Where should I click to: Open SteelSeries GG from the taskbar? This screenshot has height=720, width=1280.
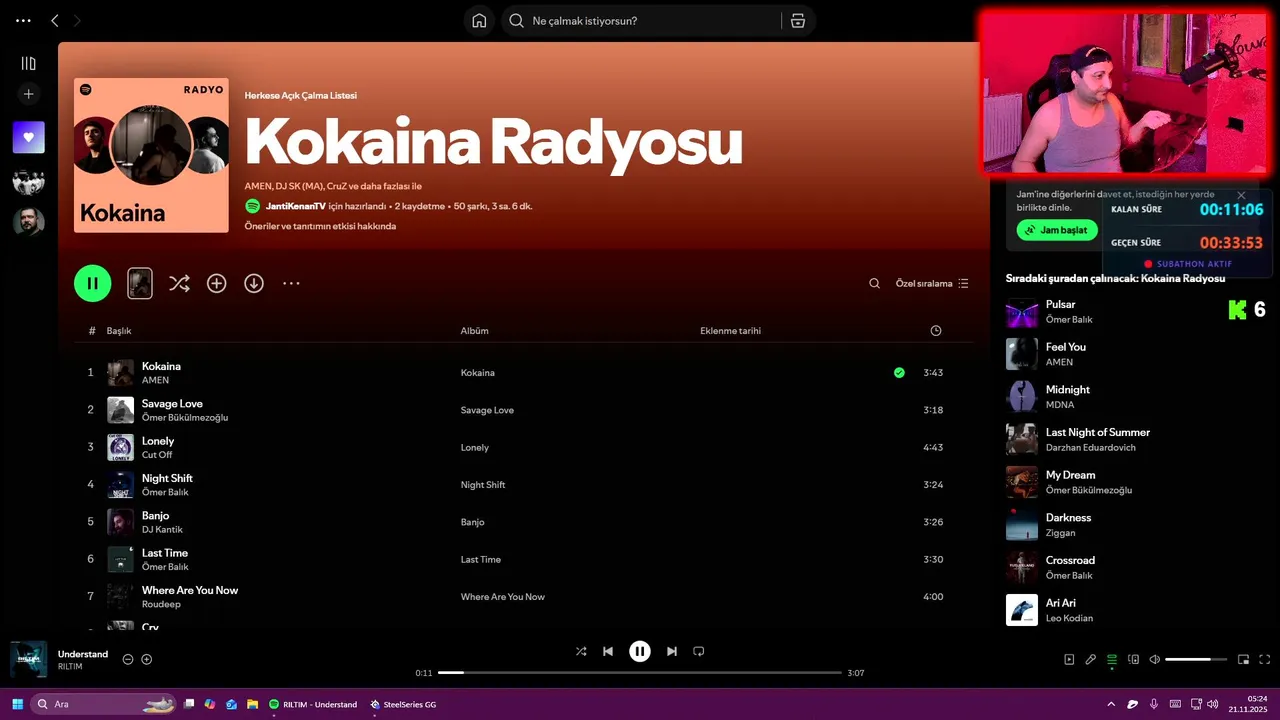[x=403, y=704]
